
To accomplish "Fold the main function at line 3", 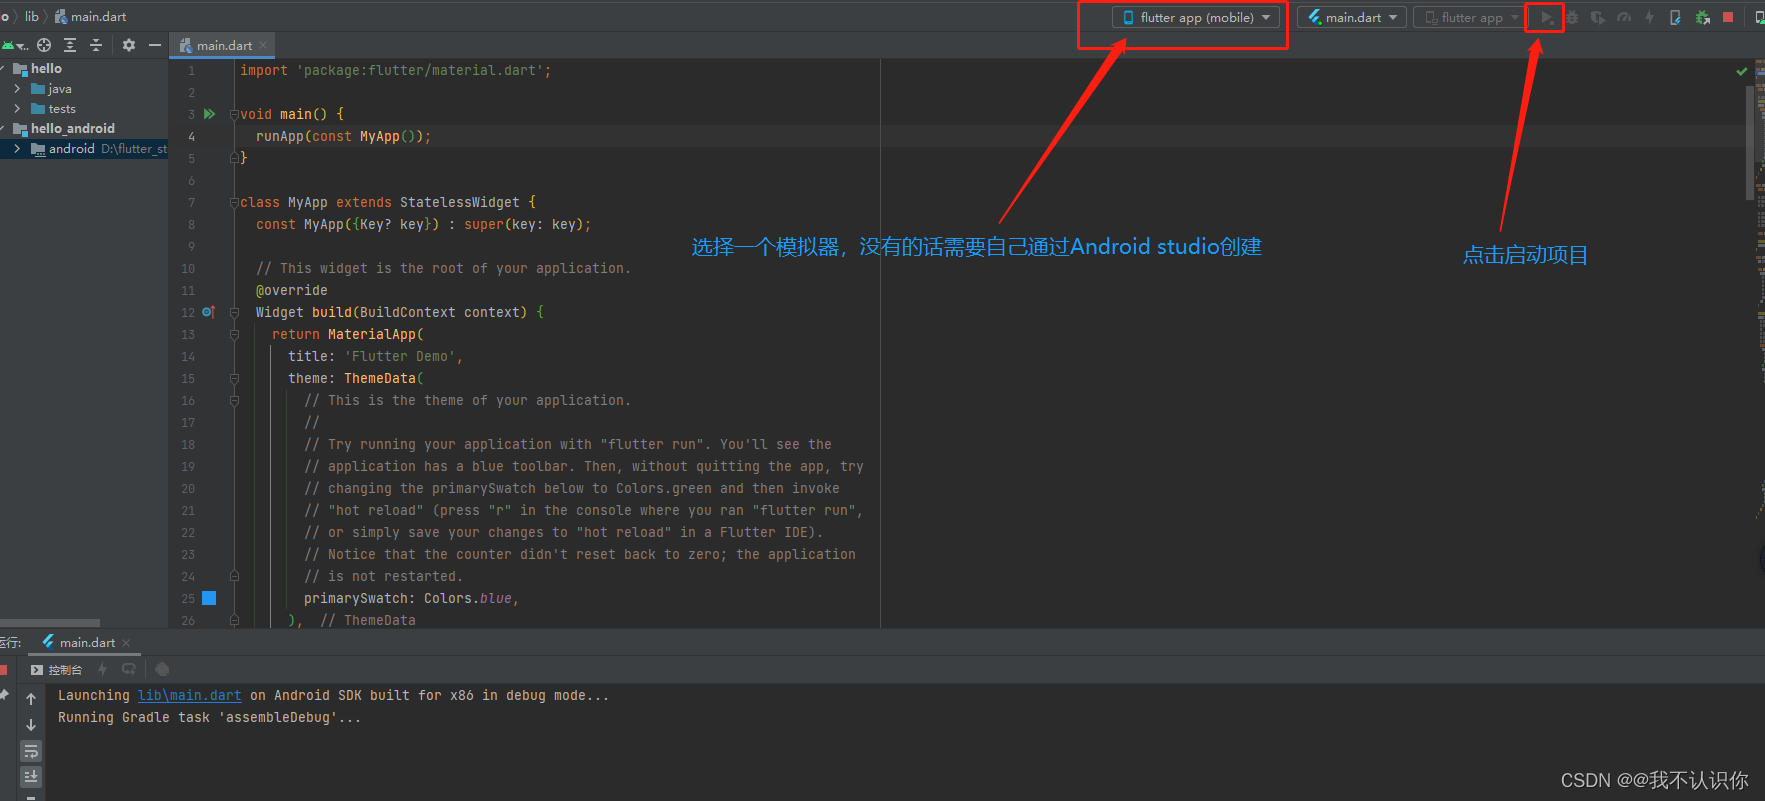I will pyautogui.click(x=234, y=114).
